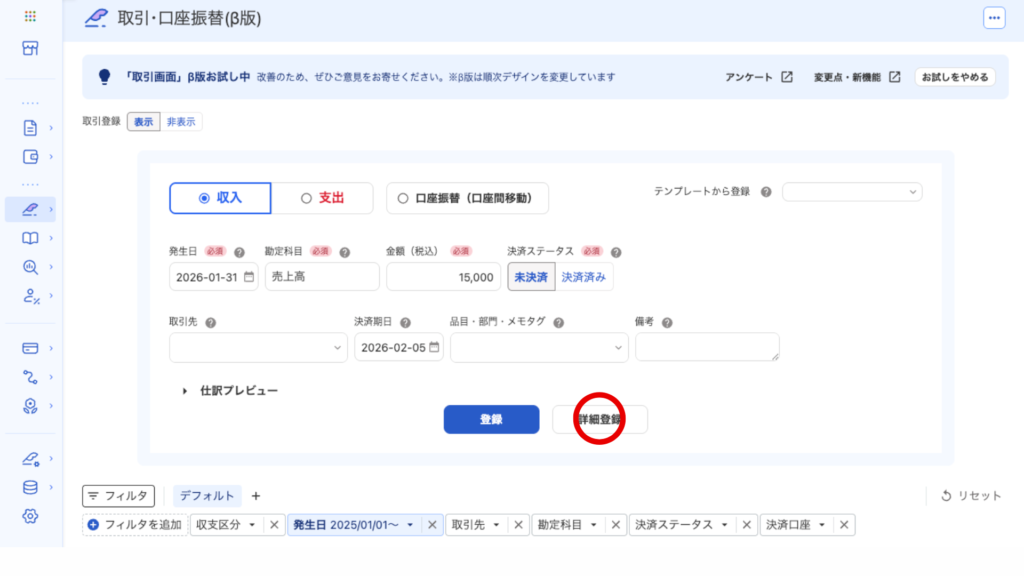The height and width of the screenshot is (576, 1024).
Task: Select 非表示 for 取引登録 display
Action: (181, 122)
